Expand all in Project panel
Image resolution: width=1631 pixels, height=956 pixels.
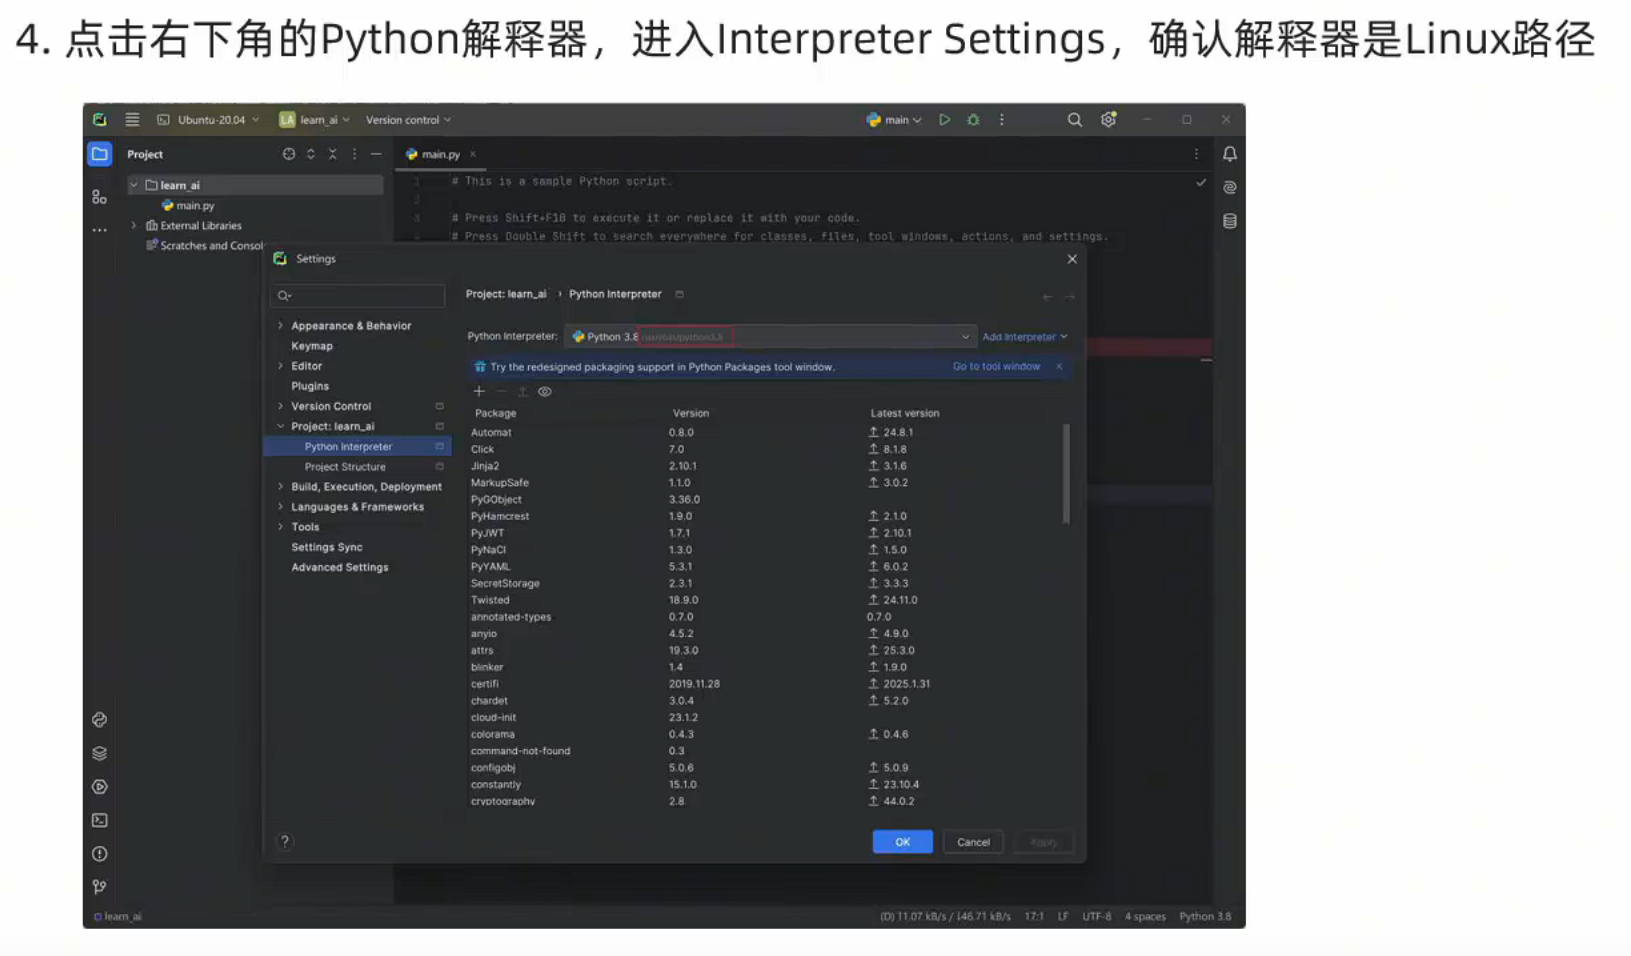click(311, 154)
